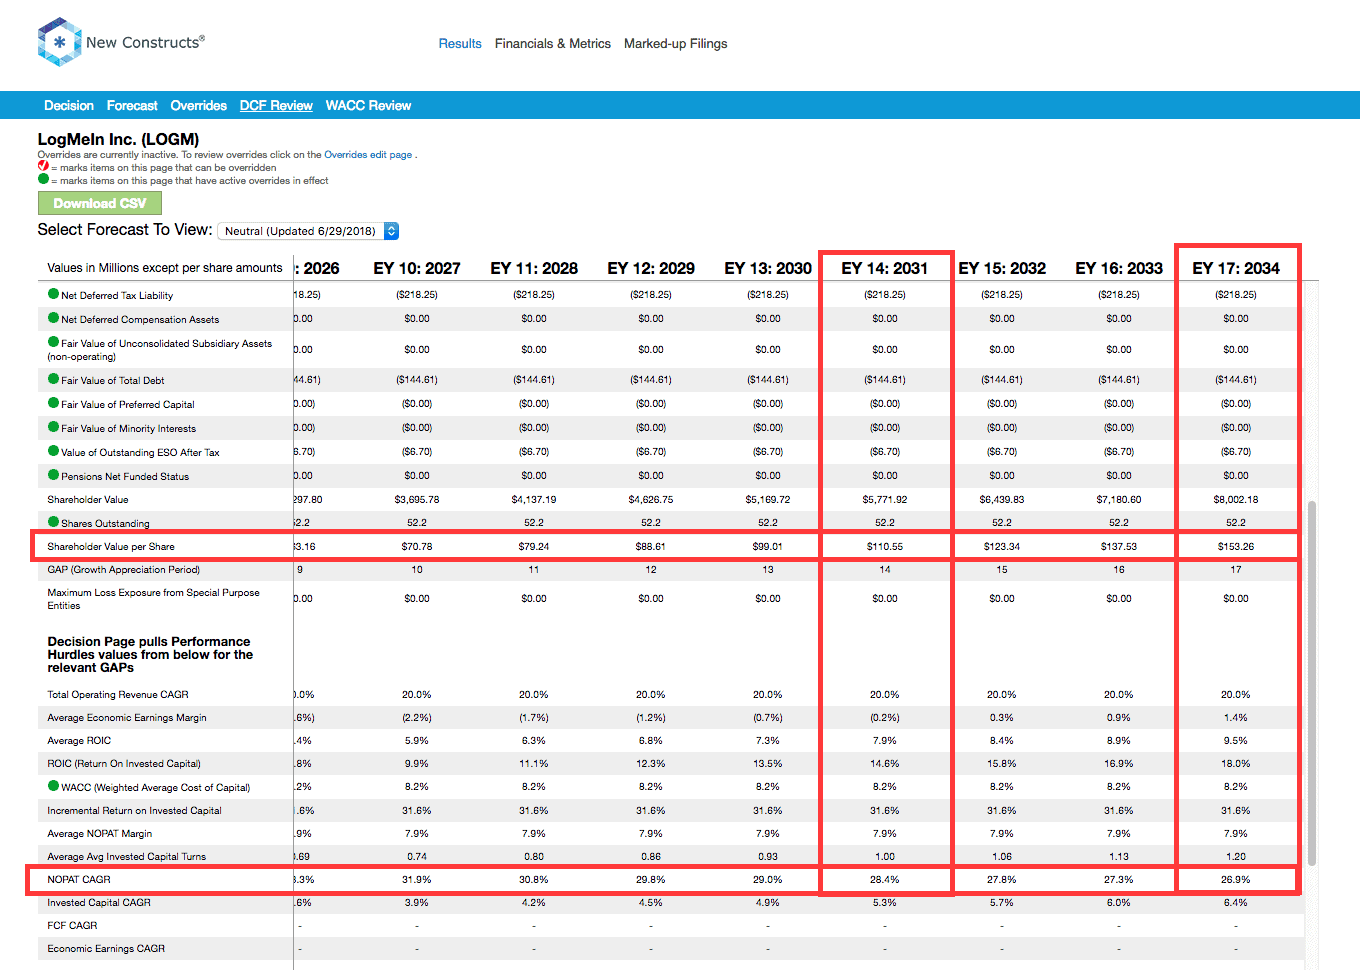
Task: Click the vertical table scrollbar
Action: [1312, 683]
